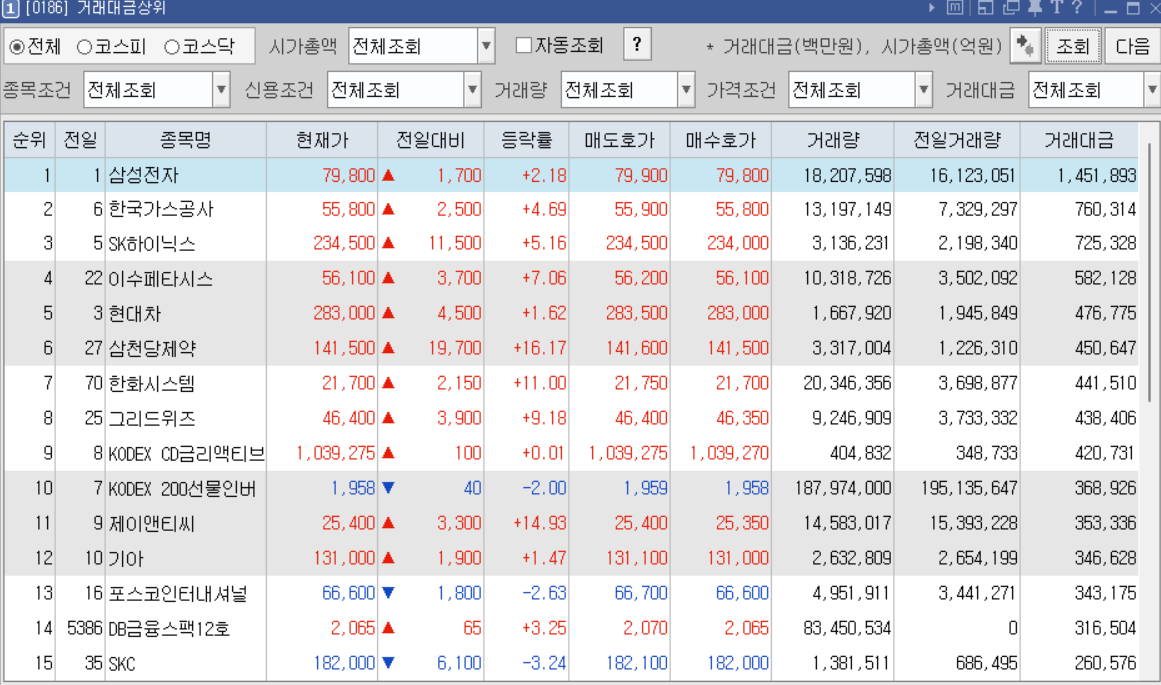Click the 등락률 column header
Viewport: 1161px width, 685px height.
click(x=526, y=140)
